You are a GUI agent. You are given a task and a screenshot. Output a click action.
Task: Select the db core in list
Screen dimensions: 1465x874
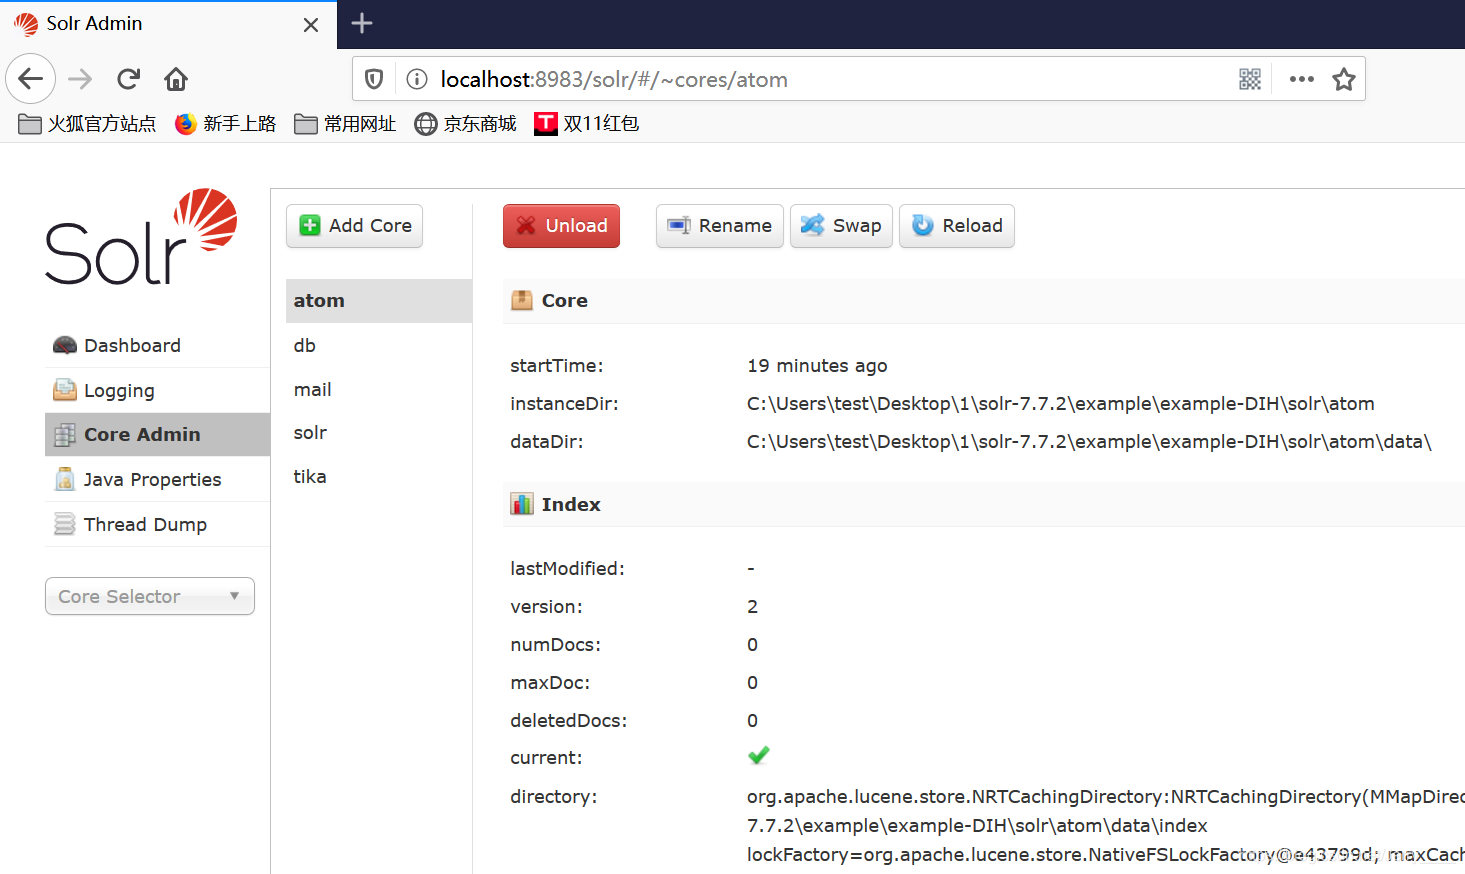click(379, 345)
